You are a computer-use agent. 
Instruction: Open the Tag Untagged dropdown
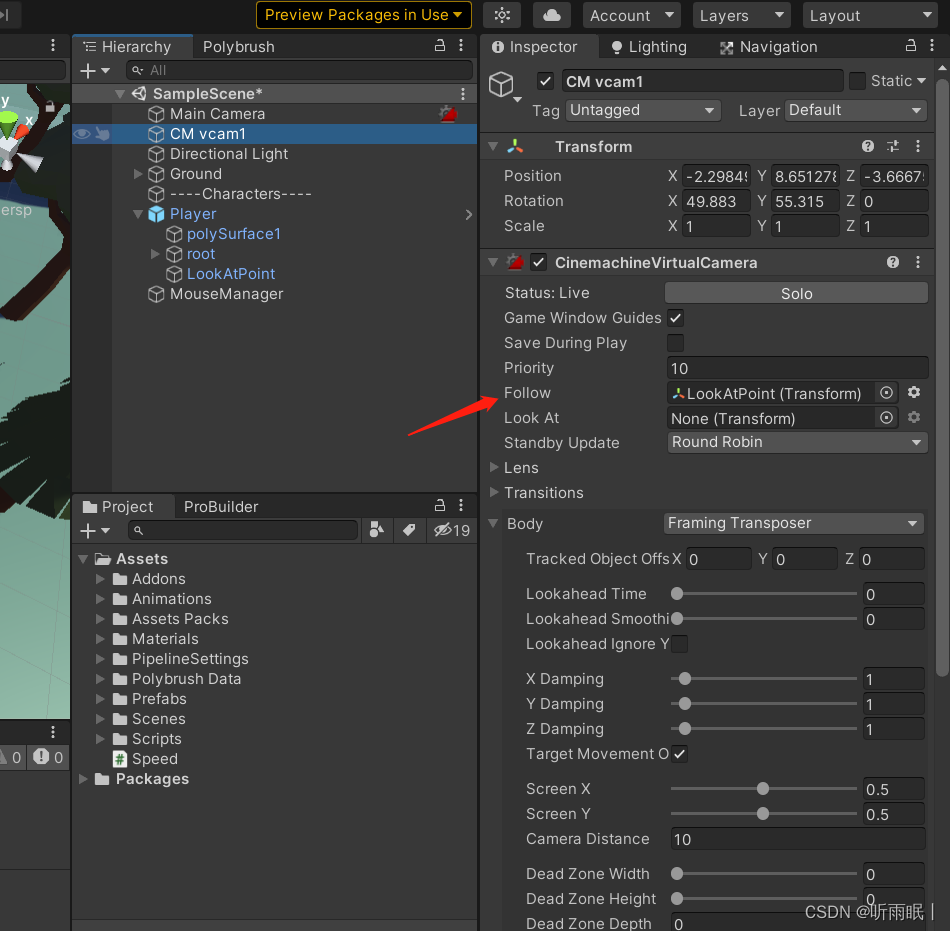click(643, 110)
